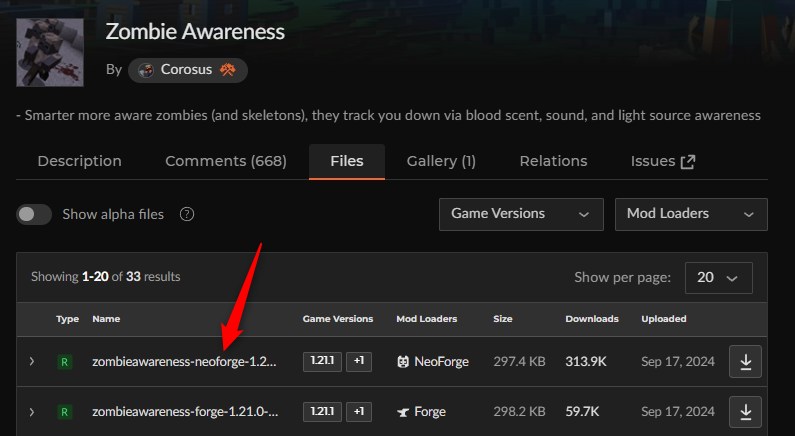Download the NeoForge file via download icon
795x436 pixels.
[745, 361]
